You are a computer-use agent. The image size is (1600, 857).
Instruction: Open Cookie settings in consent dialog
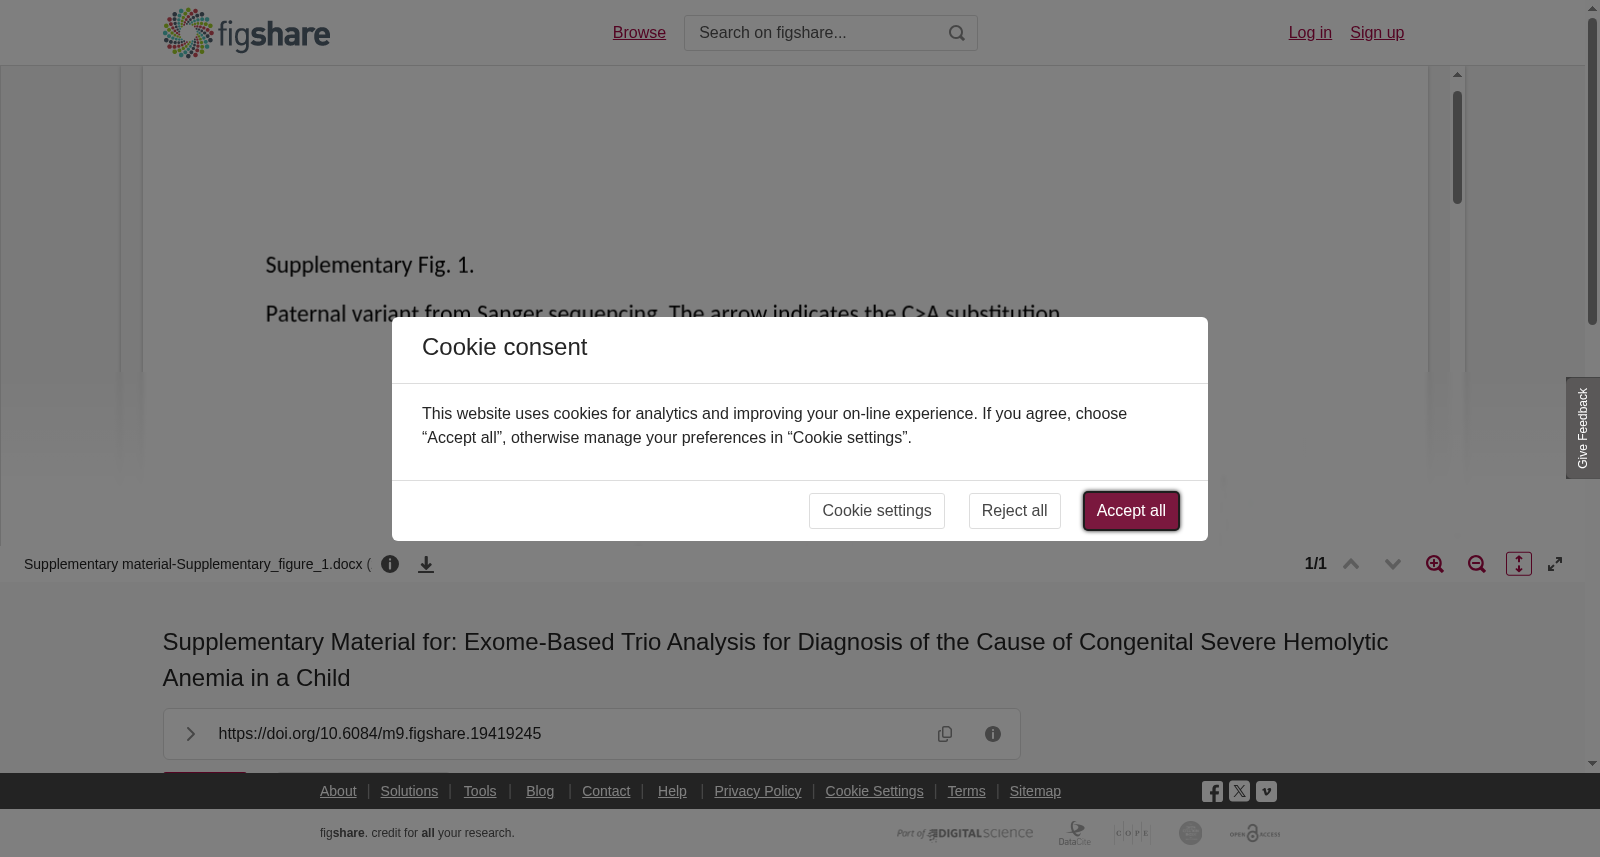(x=877, y=511)
